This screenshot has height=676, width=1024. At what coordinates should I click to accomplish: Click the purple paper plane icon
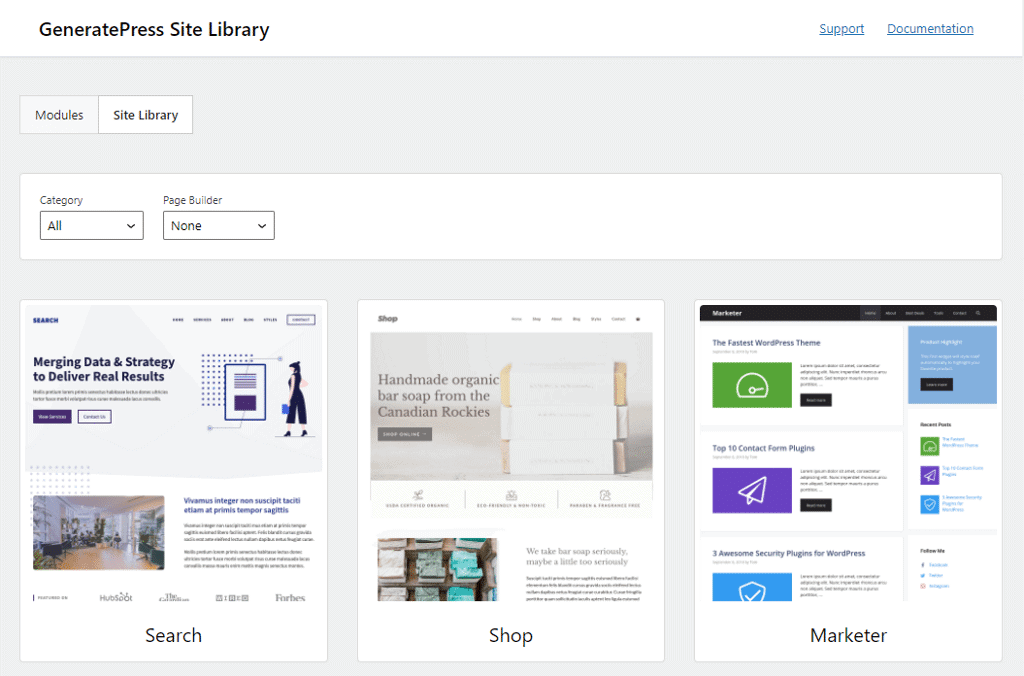(x=751, y=490)
